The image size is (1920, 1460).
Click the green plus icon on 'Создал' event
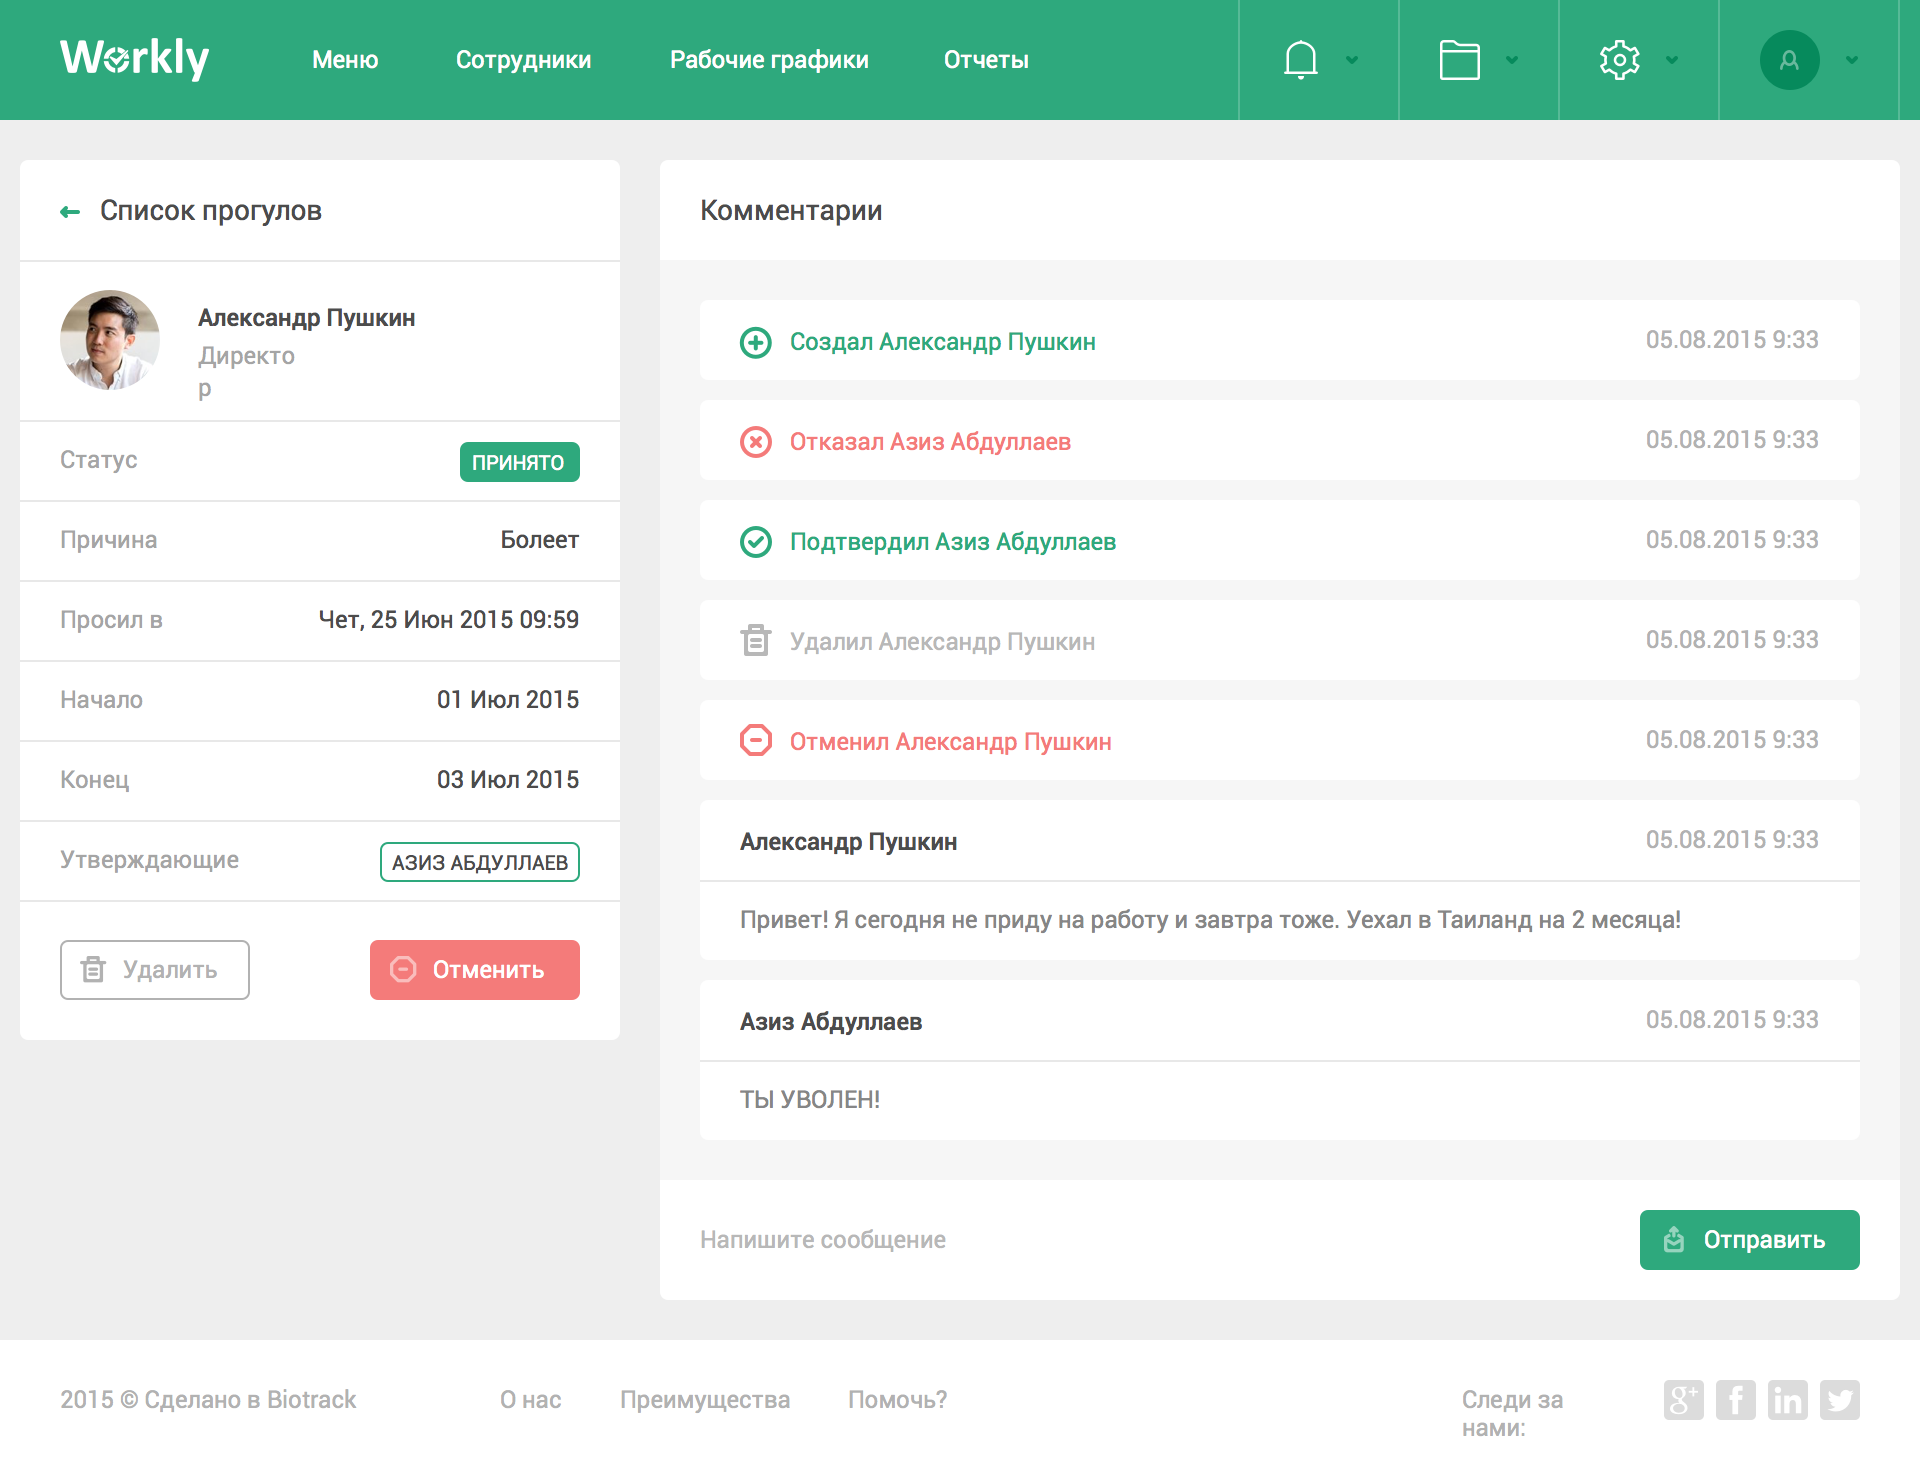click(x=755, y=341)
